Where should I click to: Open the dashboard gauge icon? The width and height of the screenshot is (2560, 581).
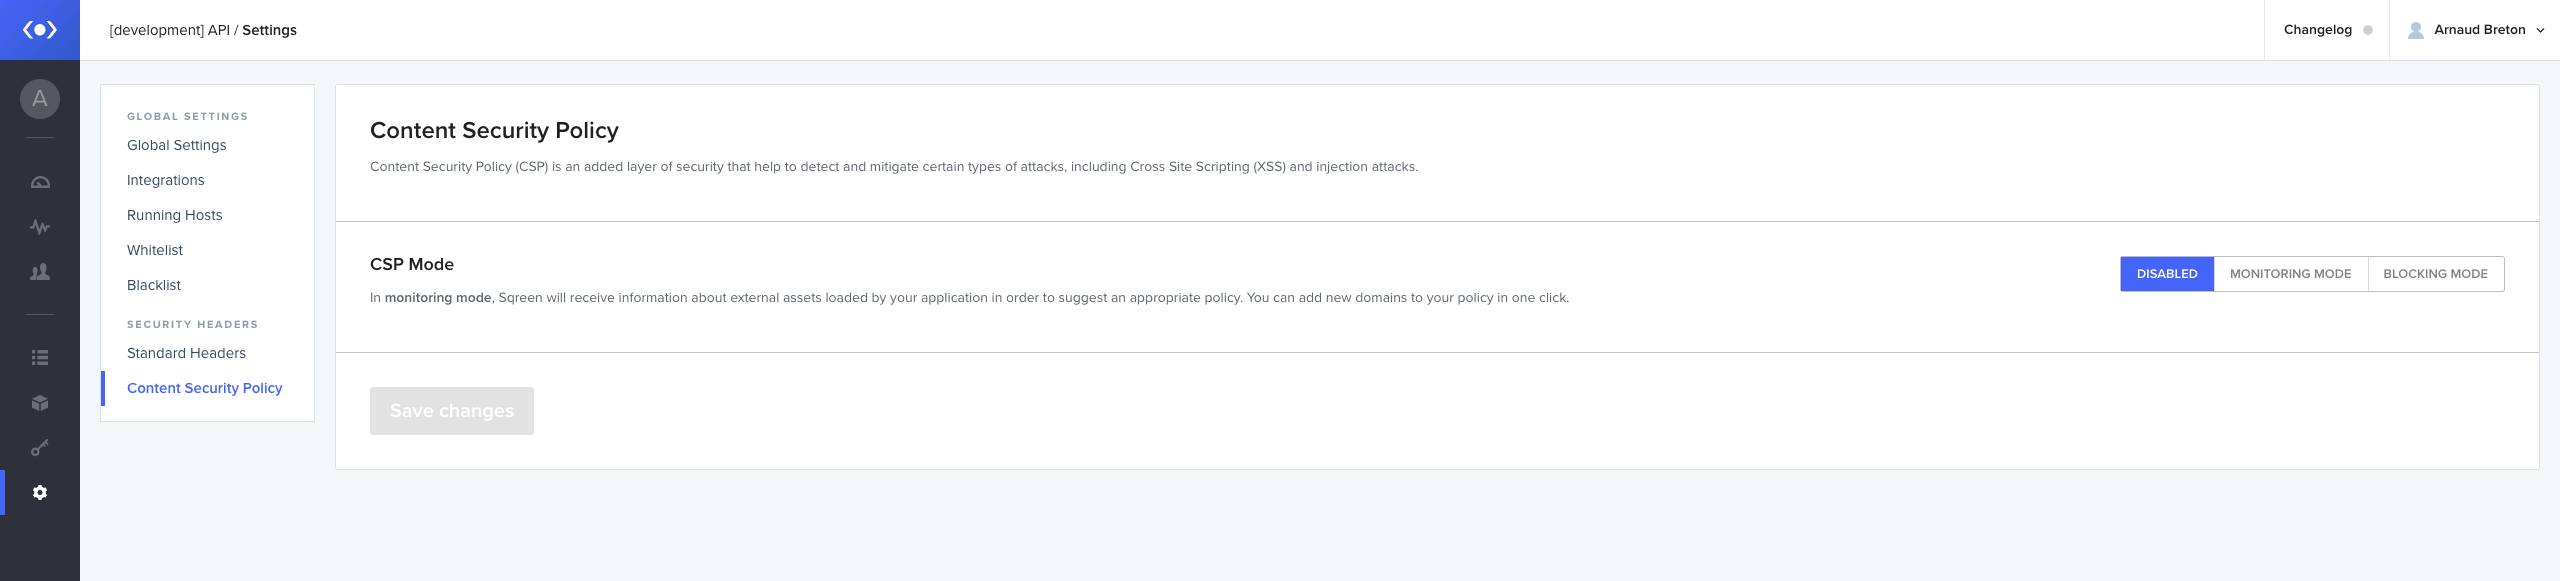click(x=40, y=182)
